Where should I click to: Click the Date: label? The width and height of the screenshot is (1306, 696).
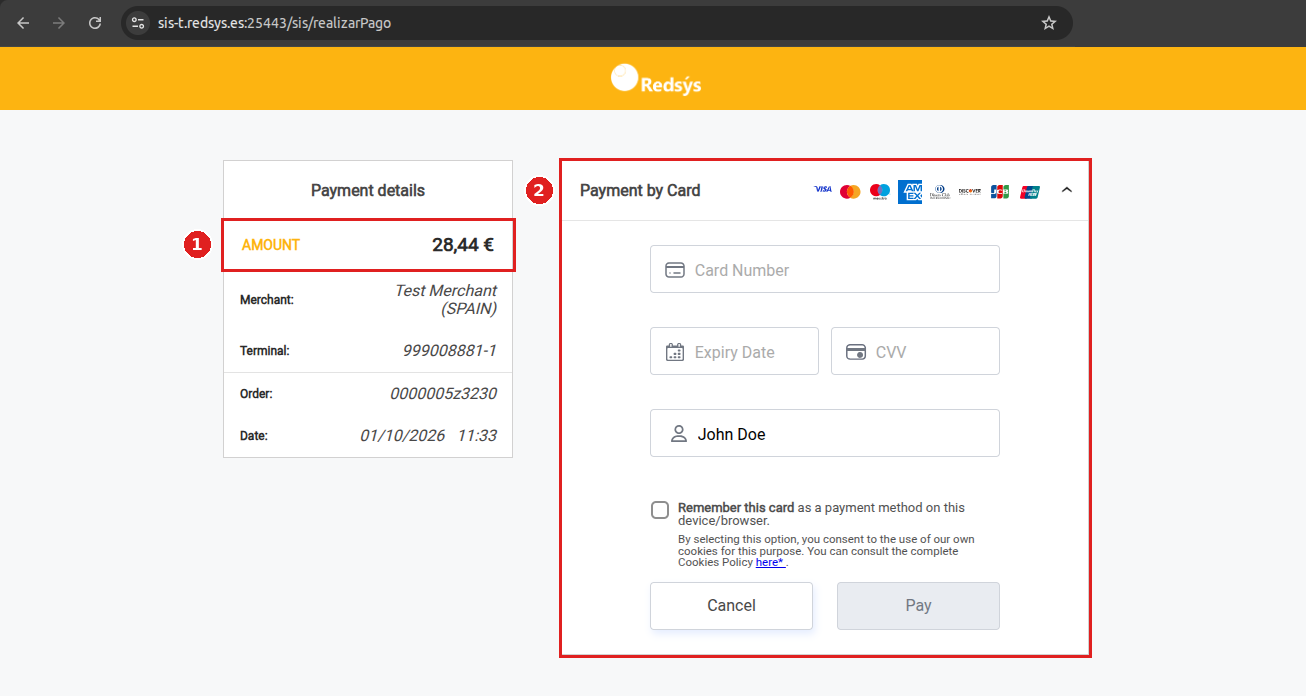254,436
